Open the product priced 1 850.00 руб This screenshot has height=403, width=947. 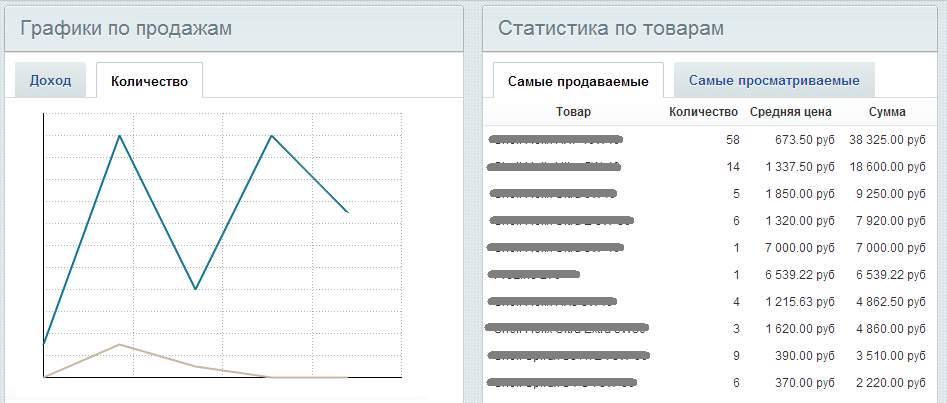coord(553,194)
